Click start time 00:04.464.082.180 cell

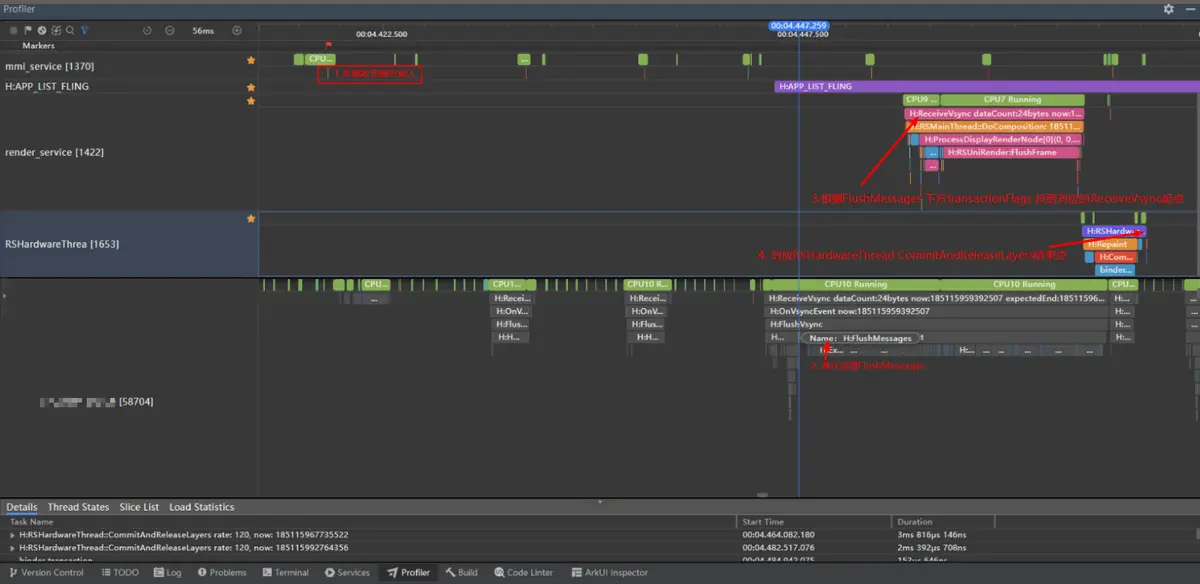coord(778,535)
